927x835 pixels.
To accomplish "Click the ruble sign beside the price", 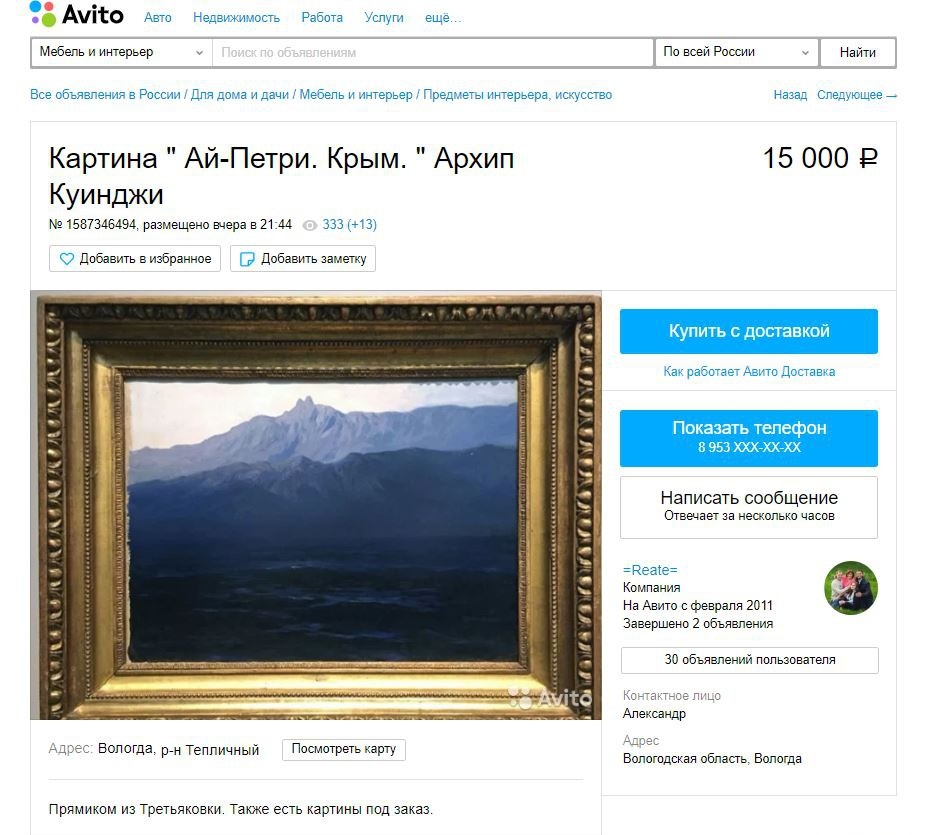I will (868, 158).
